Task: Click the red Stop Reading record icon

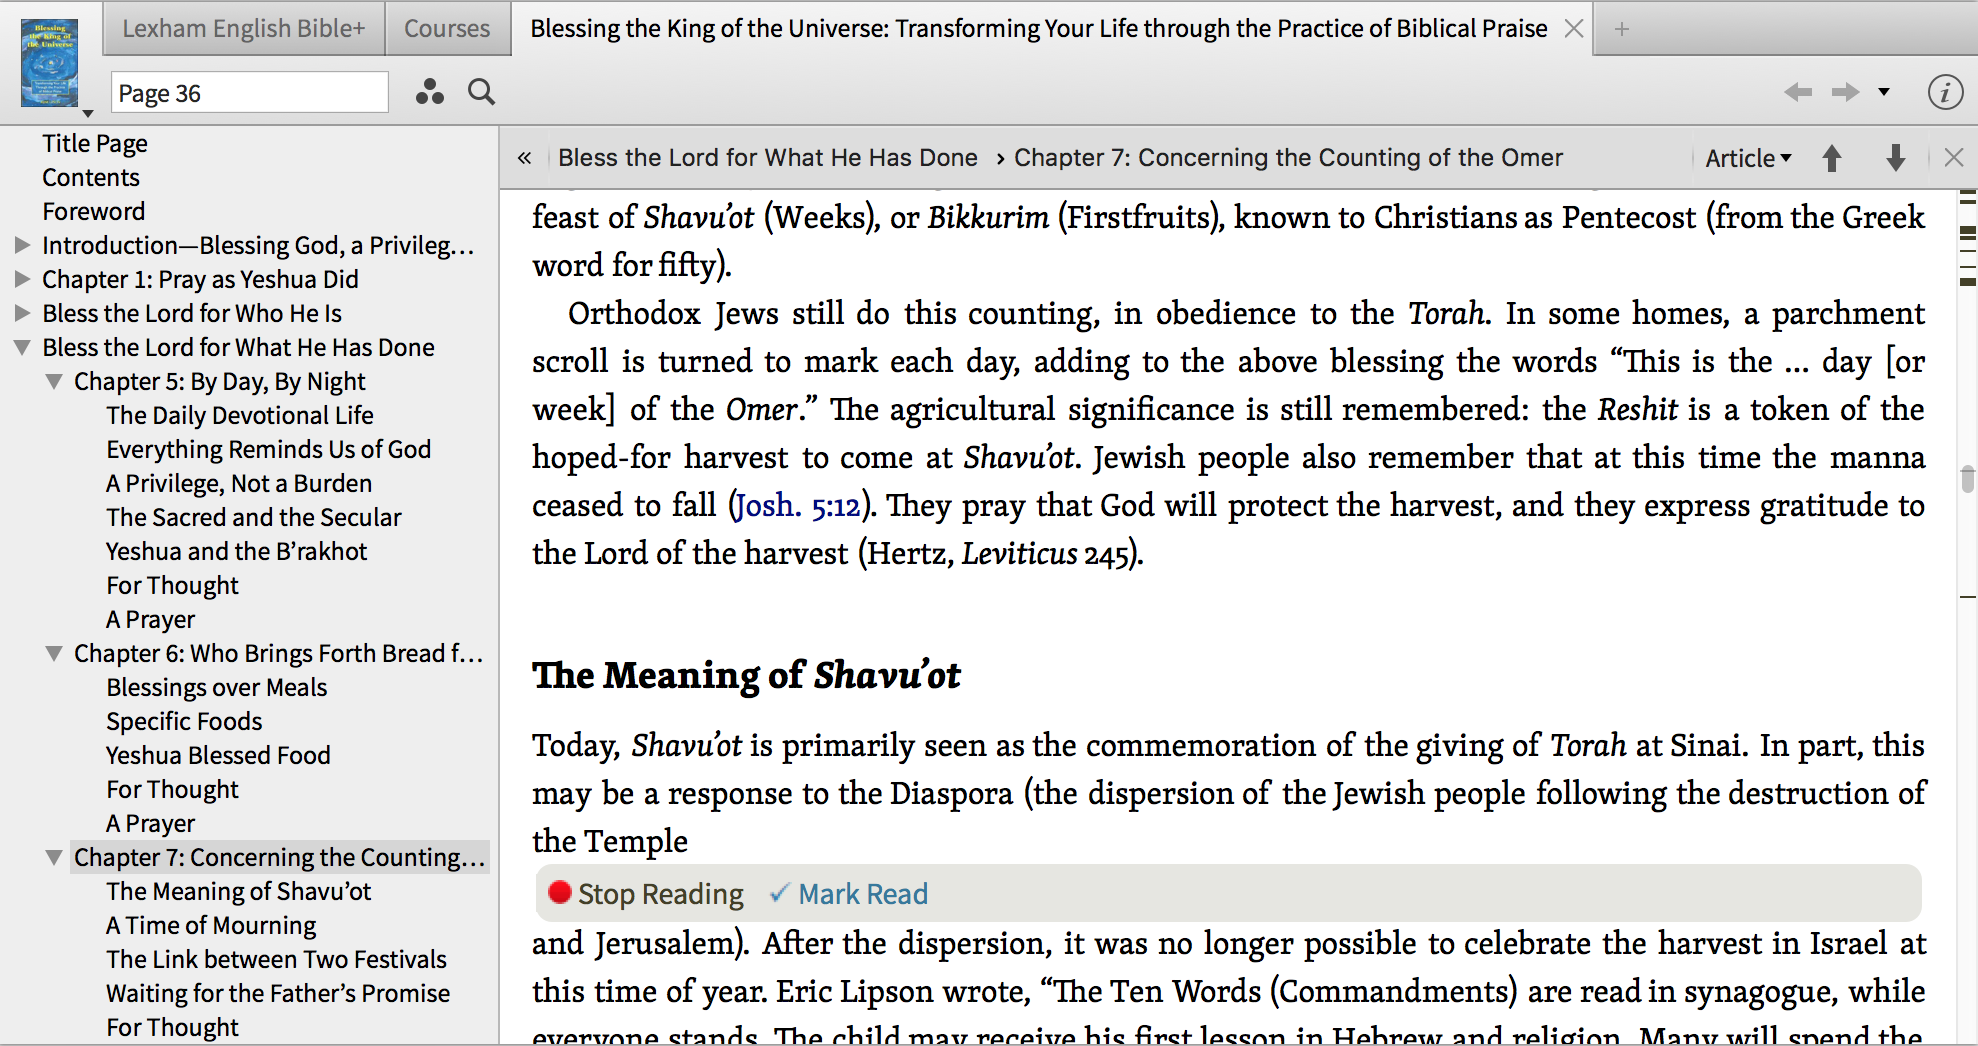Action: pos(560,893)
